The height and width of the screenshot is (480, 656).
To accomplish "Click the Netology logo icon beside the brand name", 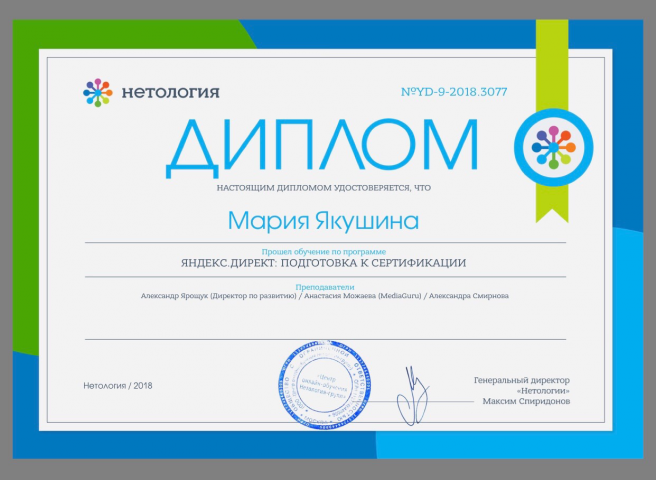I will [x=98, y=92].
